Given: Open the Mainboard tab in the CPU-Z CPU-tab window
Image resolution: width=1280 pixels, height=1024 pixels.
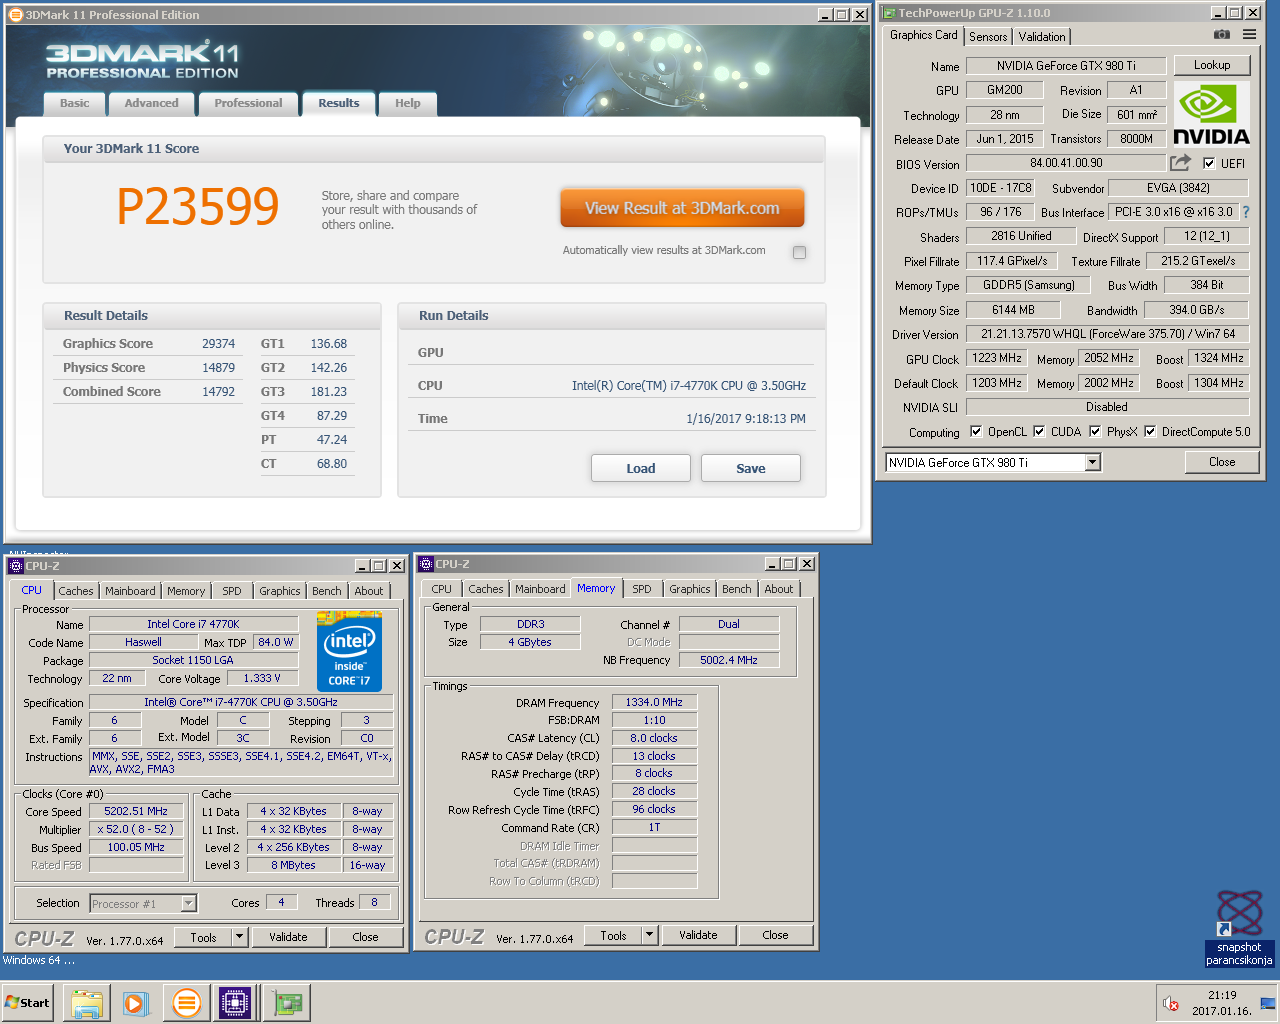Looking at the screenshot, I should [x=130, y=591].
